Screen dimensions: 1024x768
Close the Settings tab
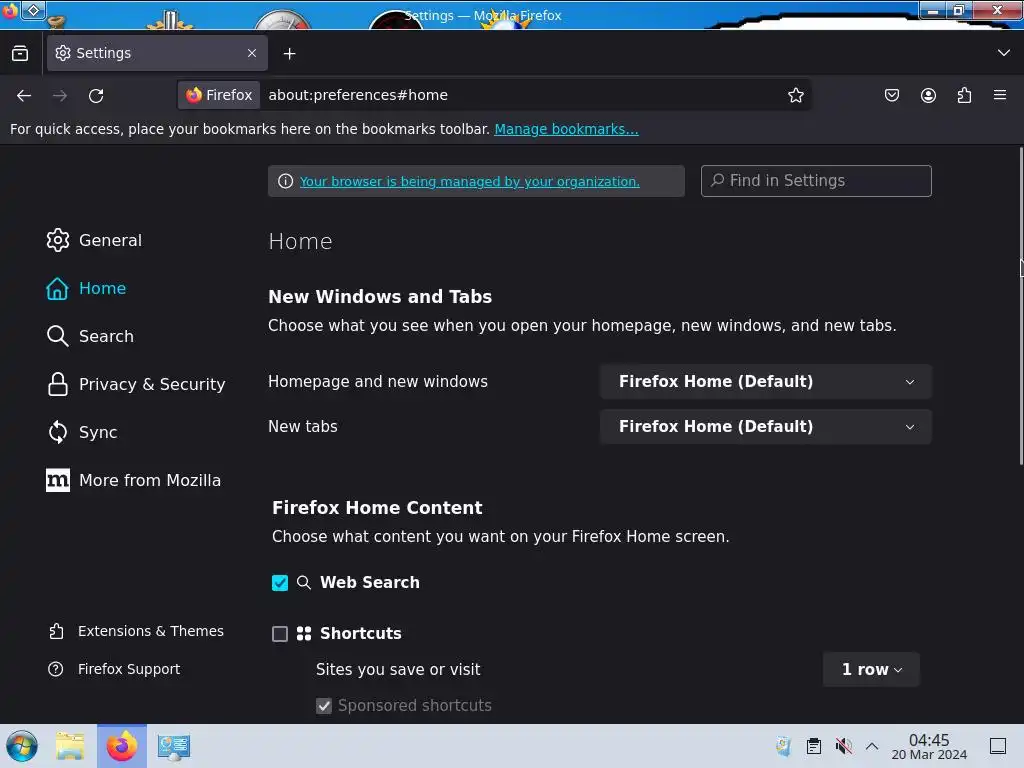coord(252,53)
